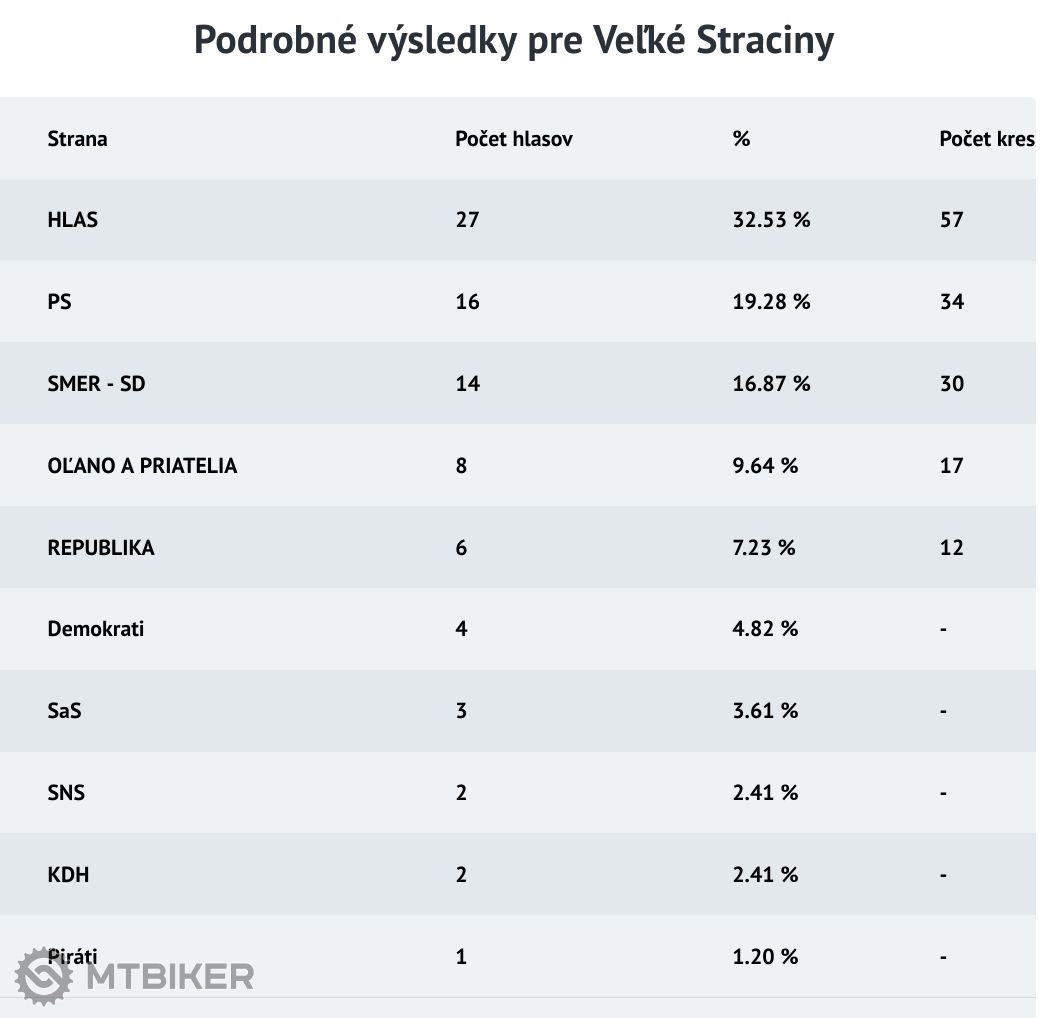
Task: Click the 19.28 % percentage cell
Action: (771, 302)
